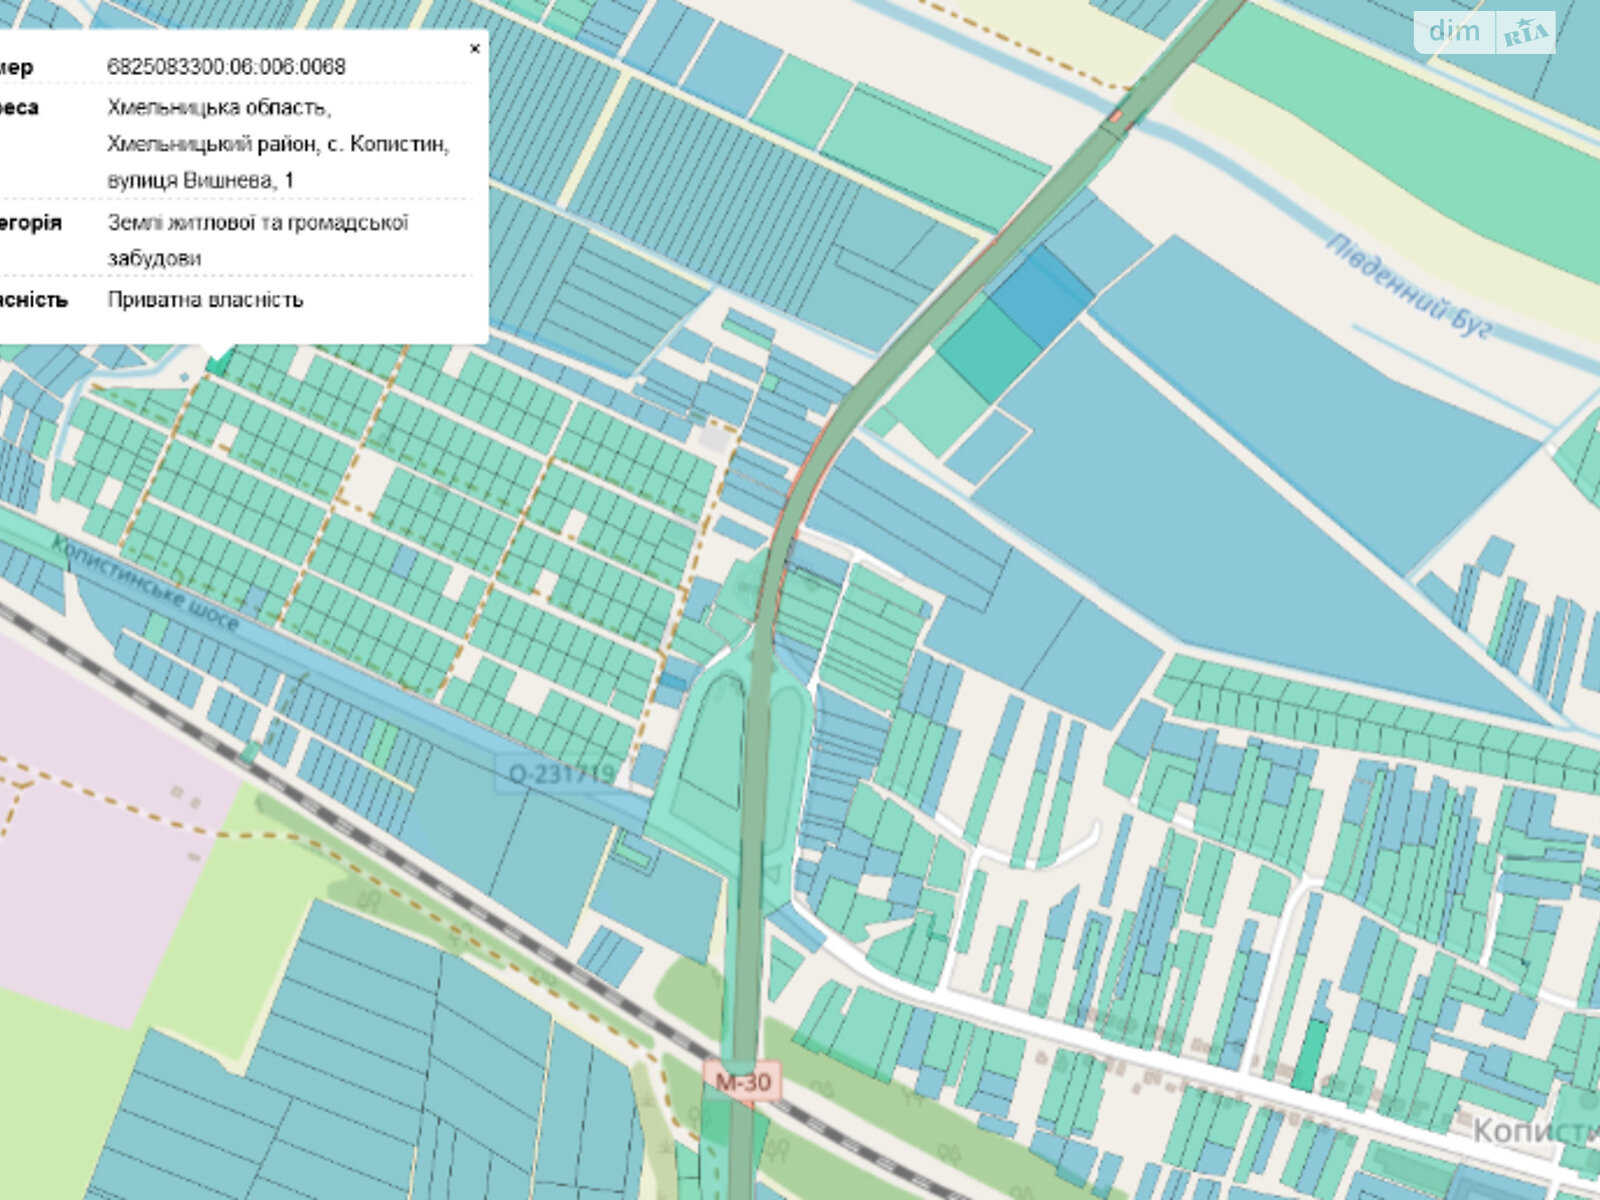This screenshot has height=1200, width=1600.
Task: Click the 'Копистинське шосе' road label
Action: 145,584
